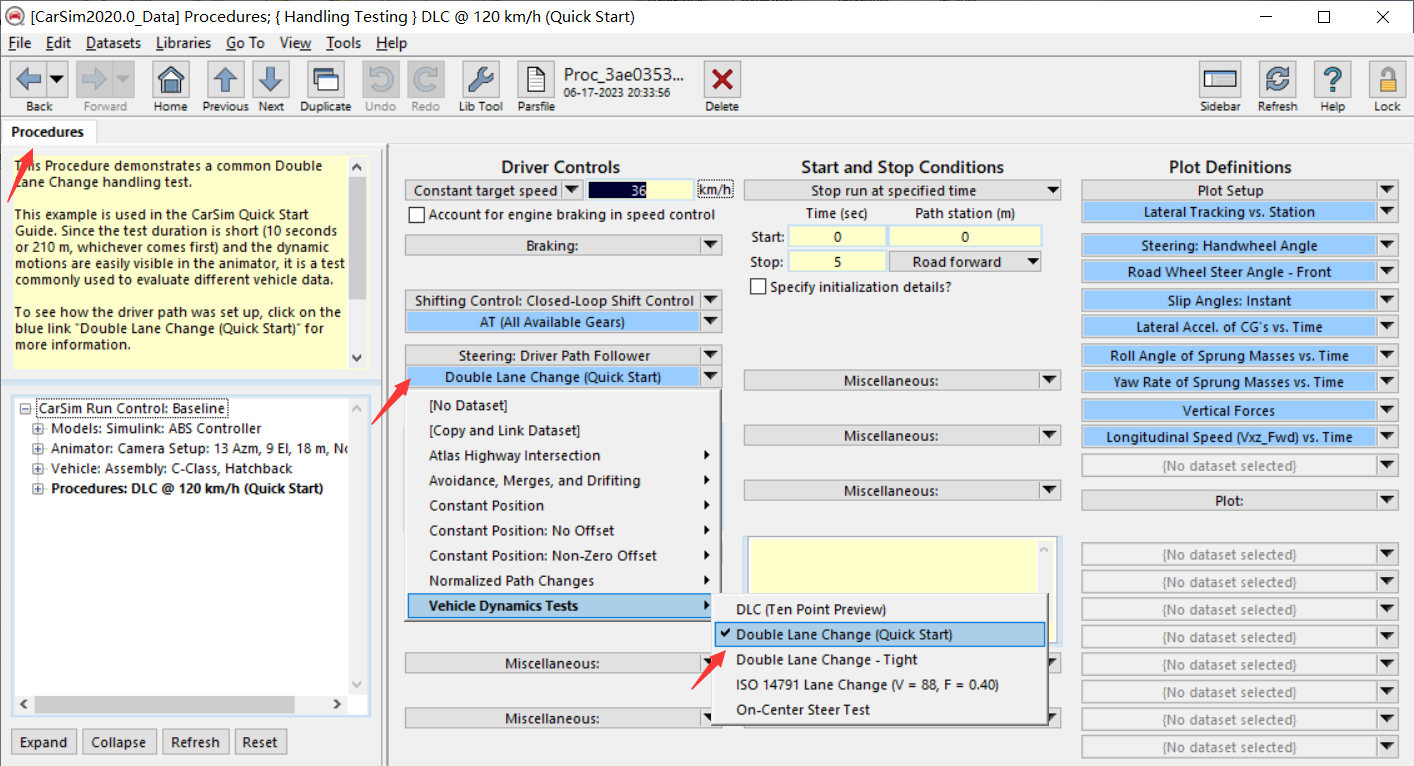Click the target speed input field

[640, 190]
